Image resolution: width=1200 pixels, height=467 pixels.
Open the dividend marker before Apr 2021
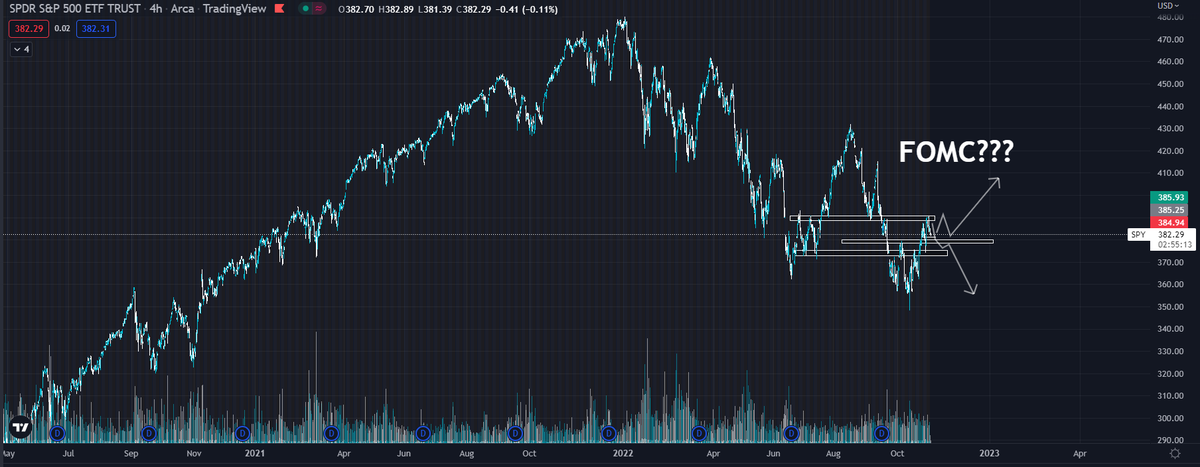point(330,433)
